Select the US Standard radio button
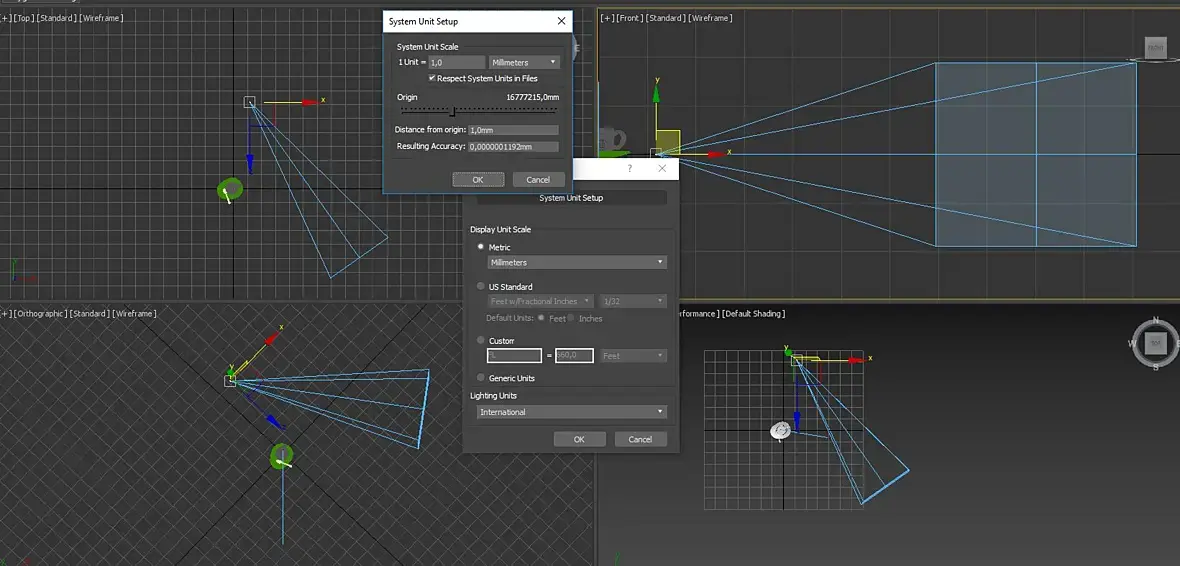 point(481,286)
